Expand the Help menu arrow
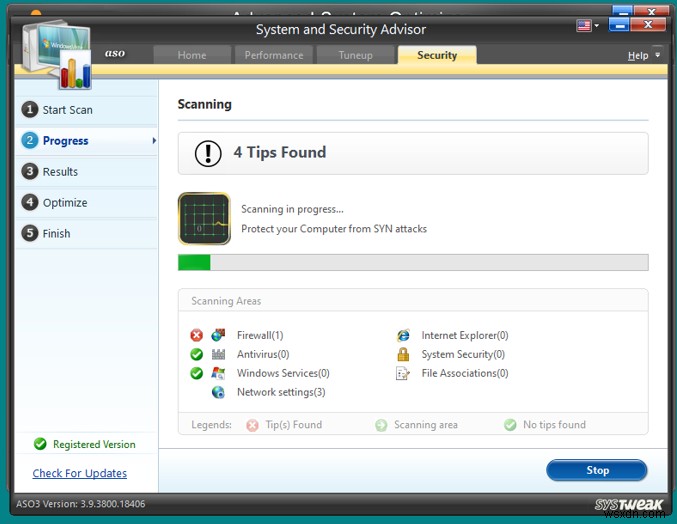 coord(657,55)
